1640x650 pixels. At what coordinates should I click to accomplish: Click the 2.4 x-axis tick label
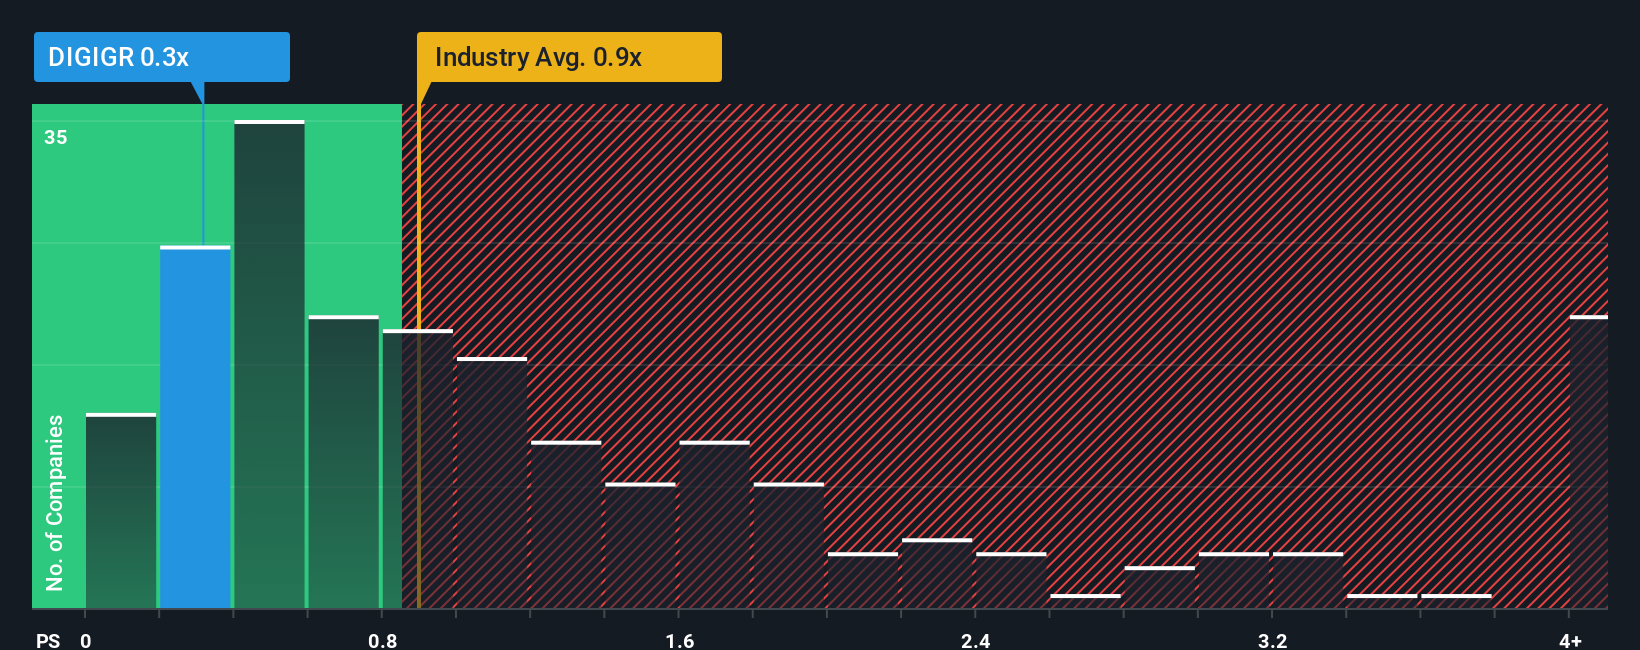pos(975,640)
